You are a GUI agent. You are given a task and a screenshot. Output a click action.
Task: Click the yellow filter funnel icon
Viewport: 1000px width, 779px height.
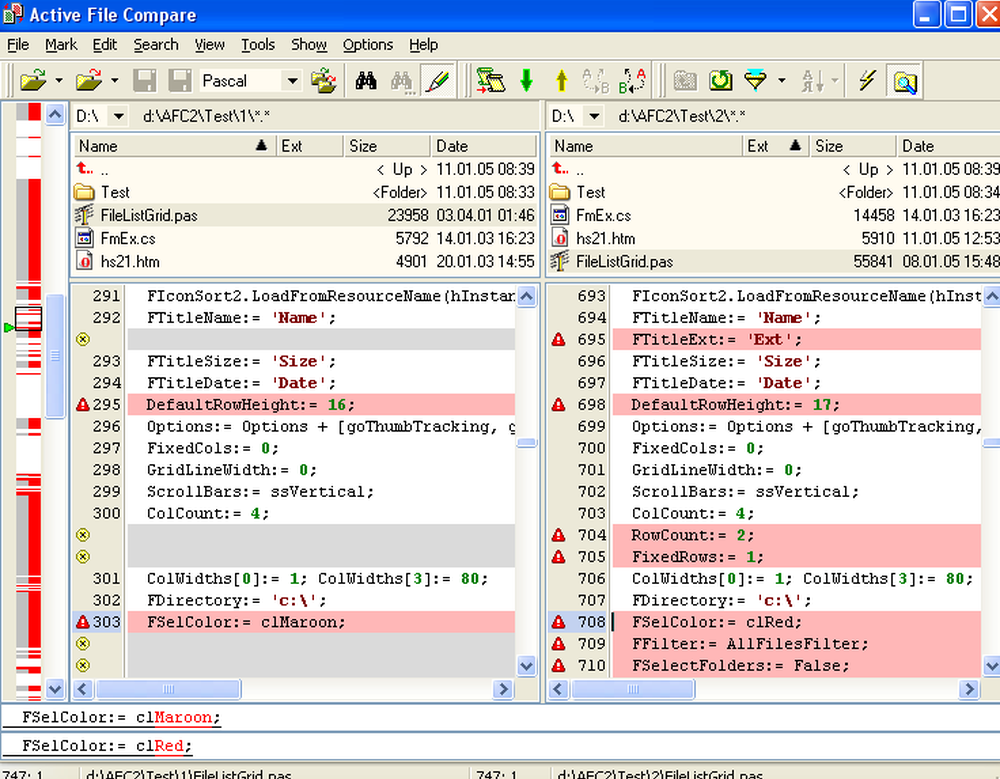[x=756, y=81]
